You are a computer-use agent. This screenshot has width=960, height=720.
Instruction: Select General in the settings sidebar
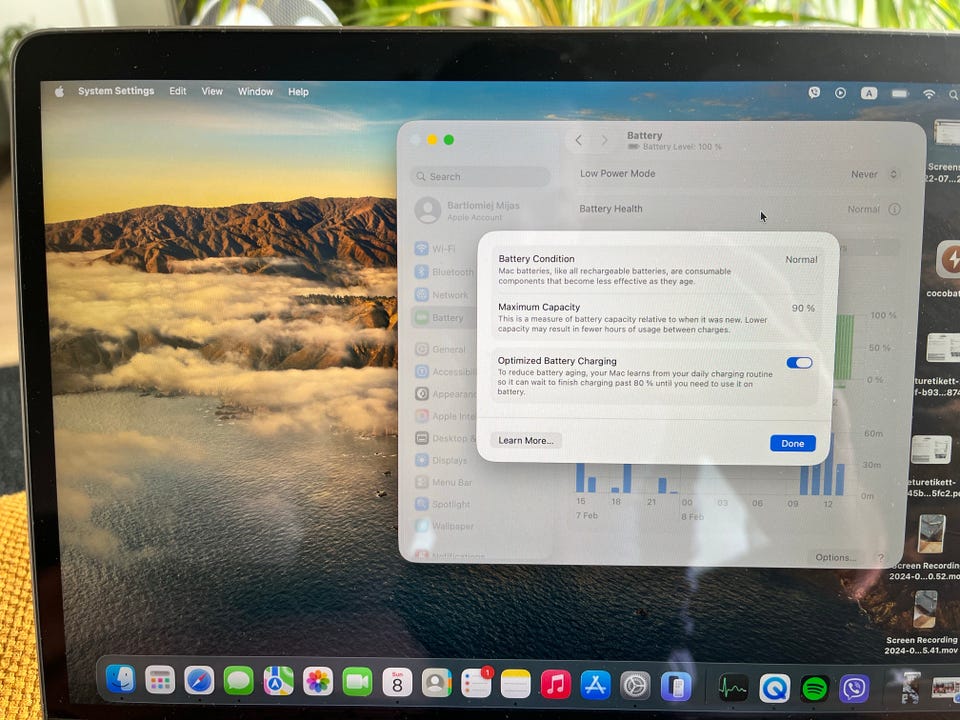click(x=441, y=350)
